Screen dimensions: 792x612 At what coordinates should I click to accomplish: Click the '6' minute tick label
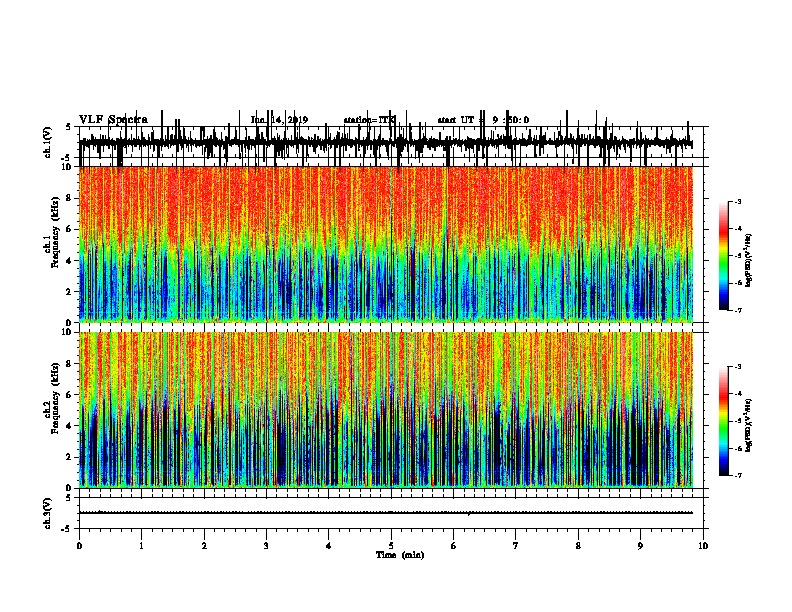[x=453, y=546]
